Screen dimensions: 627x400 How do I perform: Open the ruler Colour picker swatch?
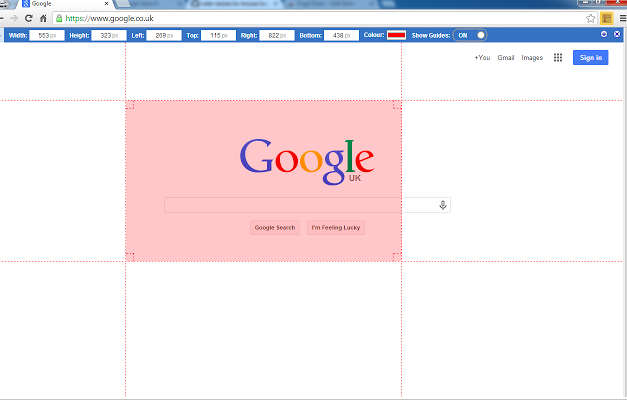pyautogui.click(x=396, y=35)
